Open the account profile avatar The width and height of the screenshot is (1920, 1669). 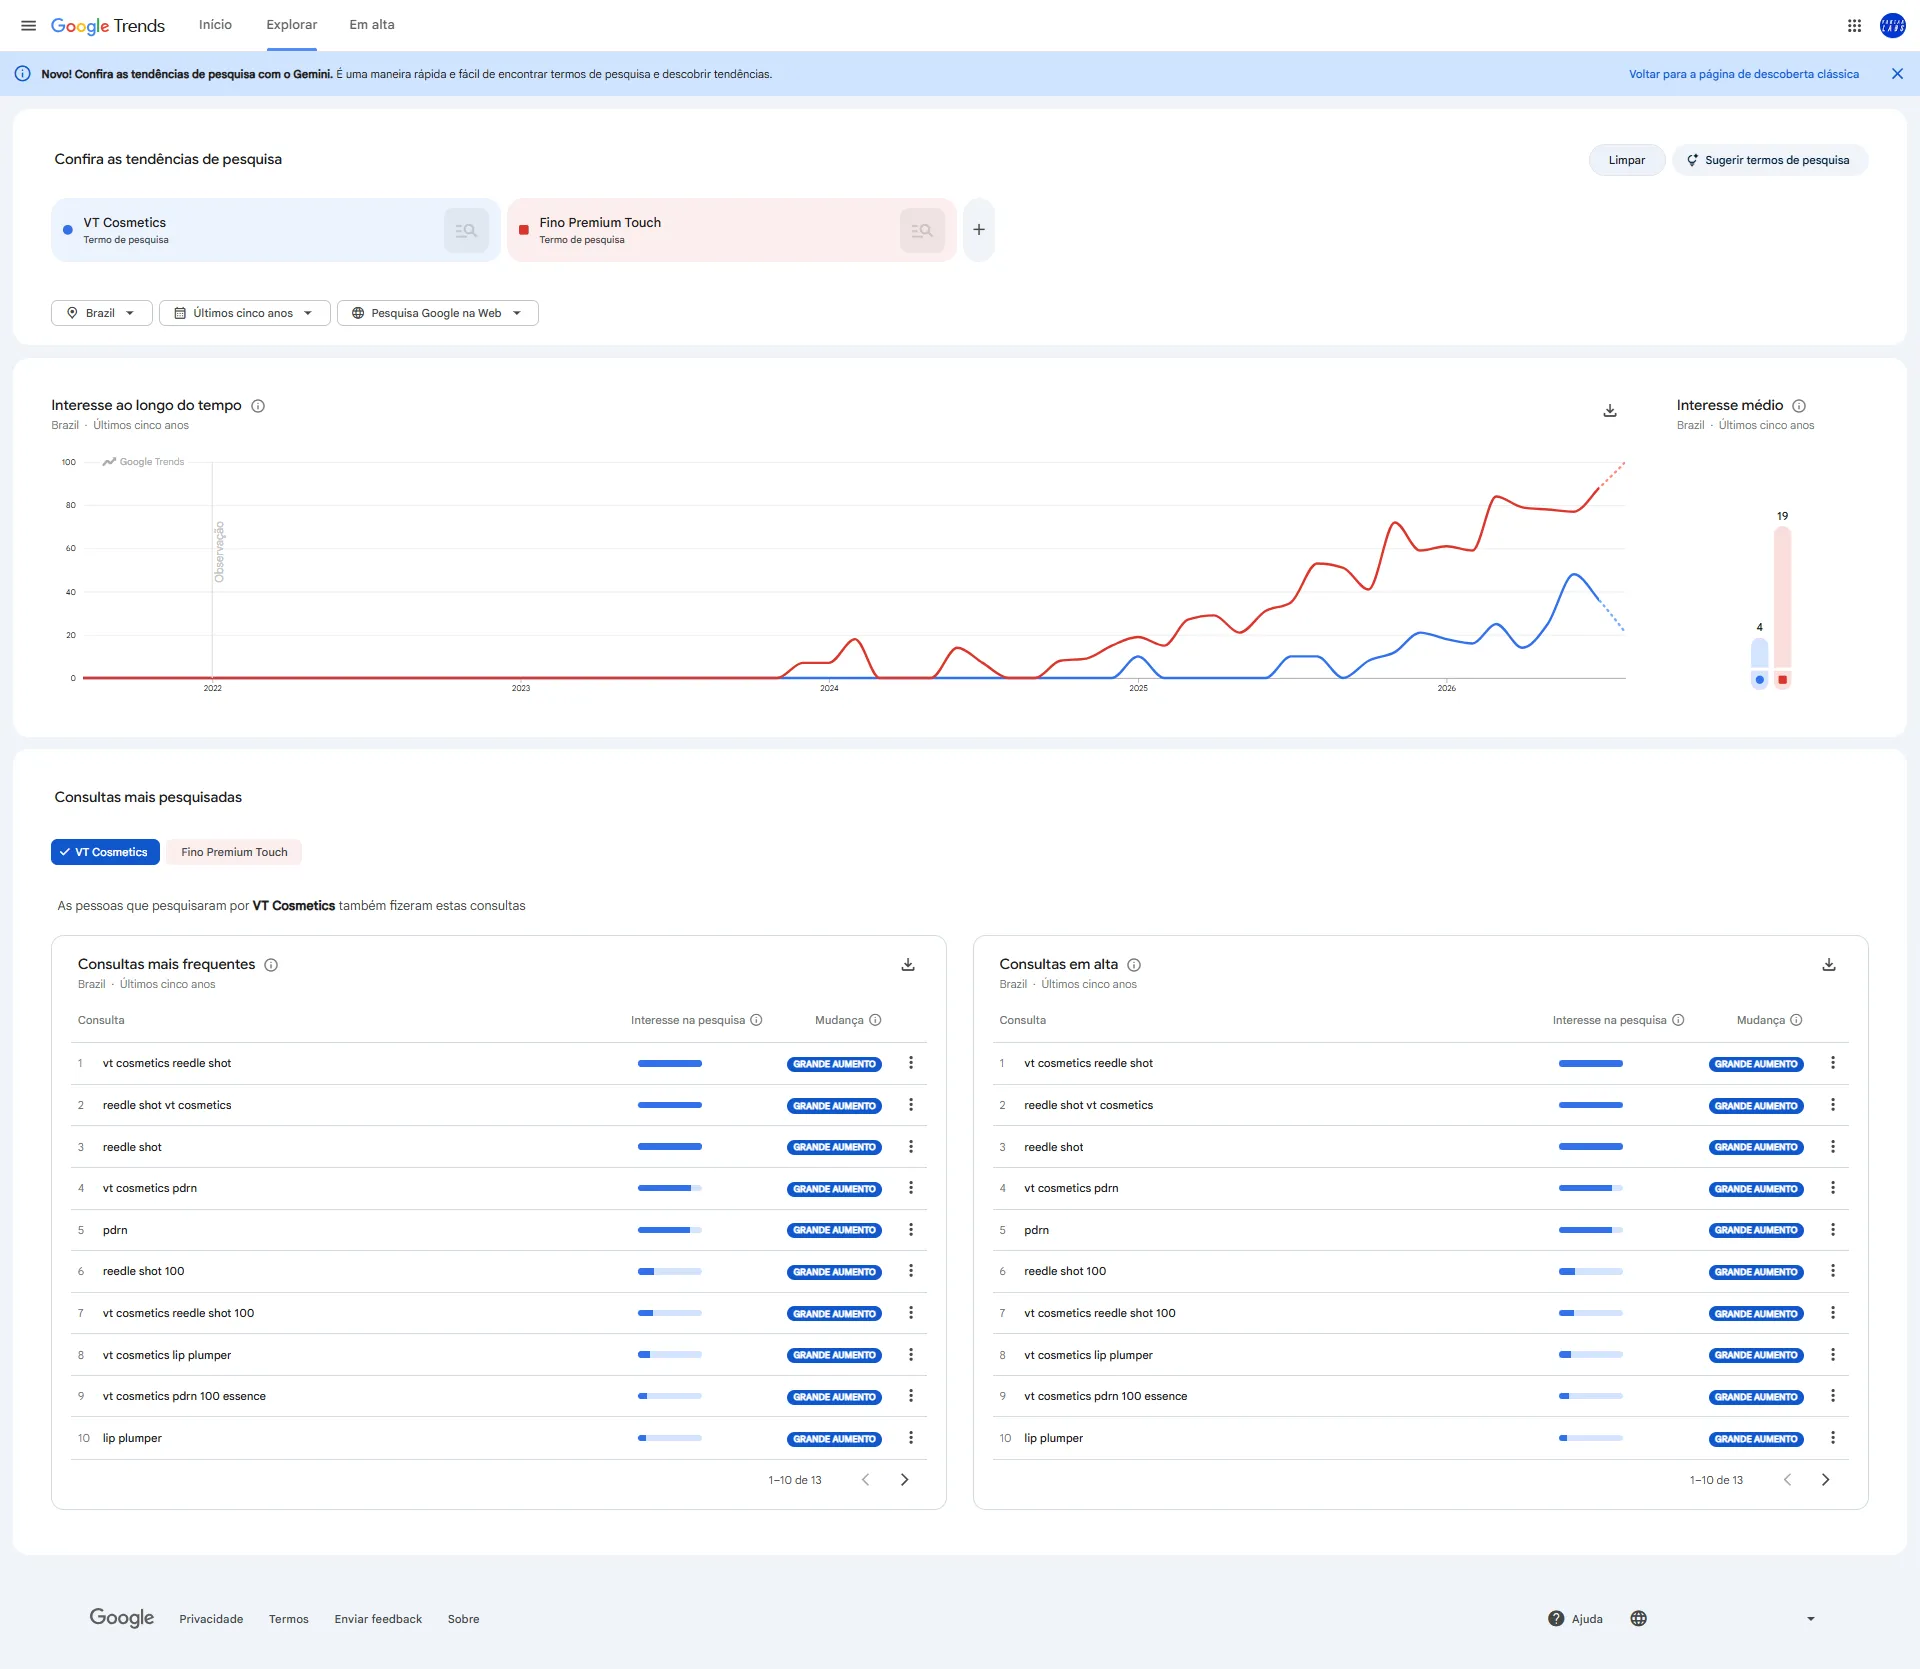point(1892,25)
